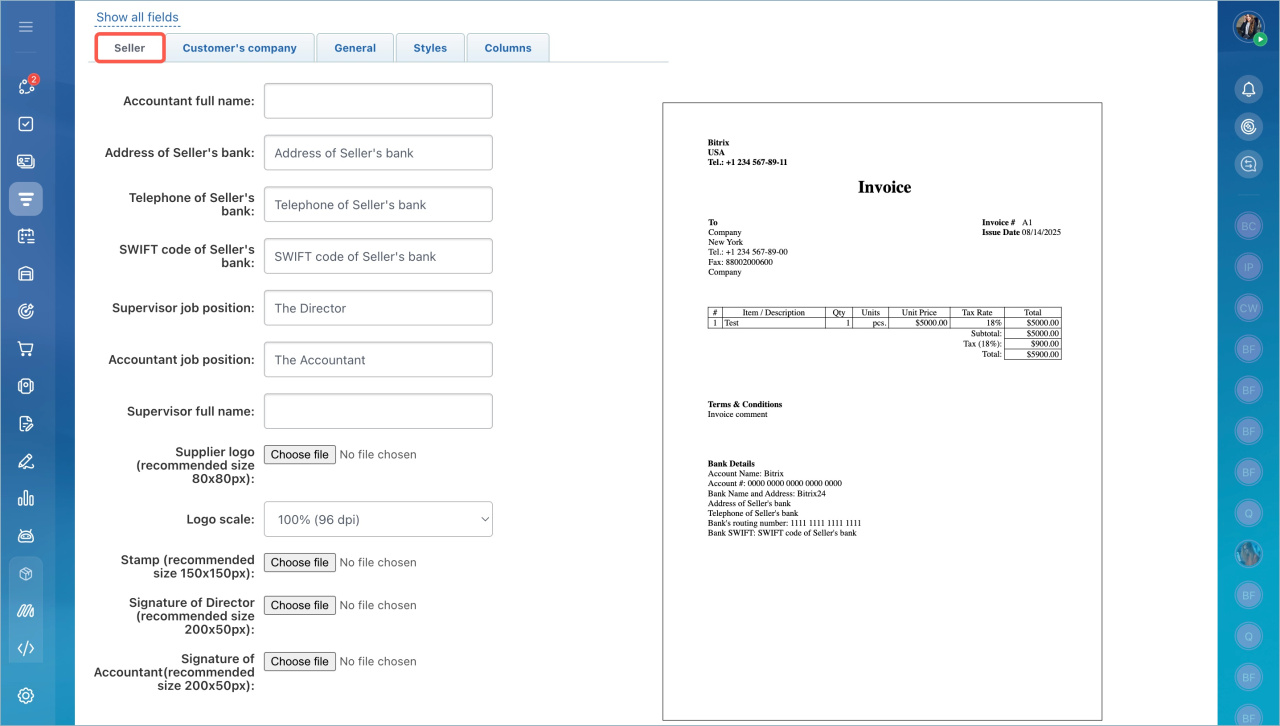Choose file for Supplier logo
1280x726 pixels.
(x=299, y=454)
